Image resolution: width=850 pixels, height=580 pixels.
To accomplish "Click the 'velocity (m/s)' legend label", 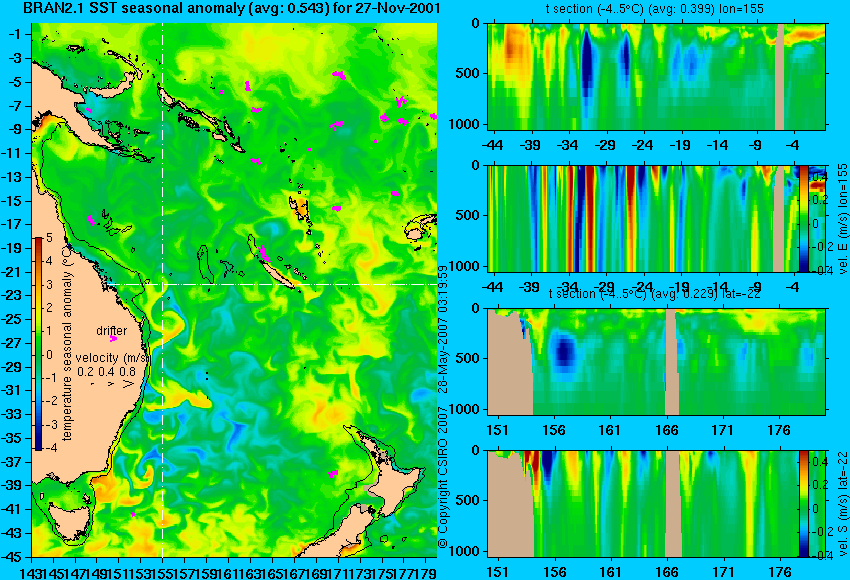I will pyautogui.click(x=112, y=358).
